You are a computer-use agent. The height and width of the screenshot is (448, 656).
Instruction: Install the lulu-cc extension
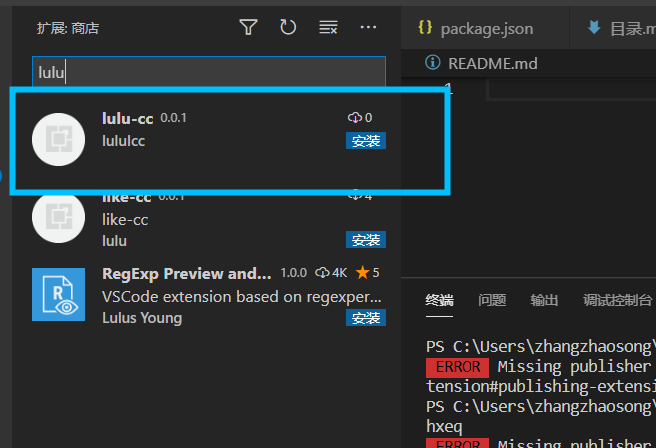tap(366, 141)
